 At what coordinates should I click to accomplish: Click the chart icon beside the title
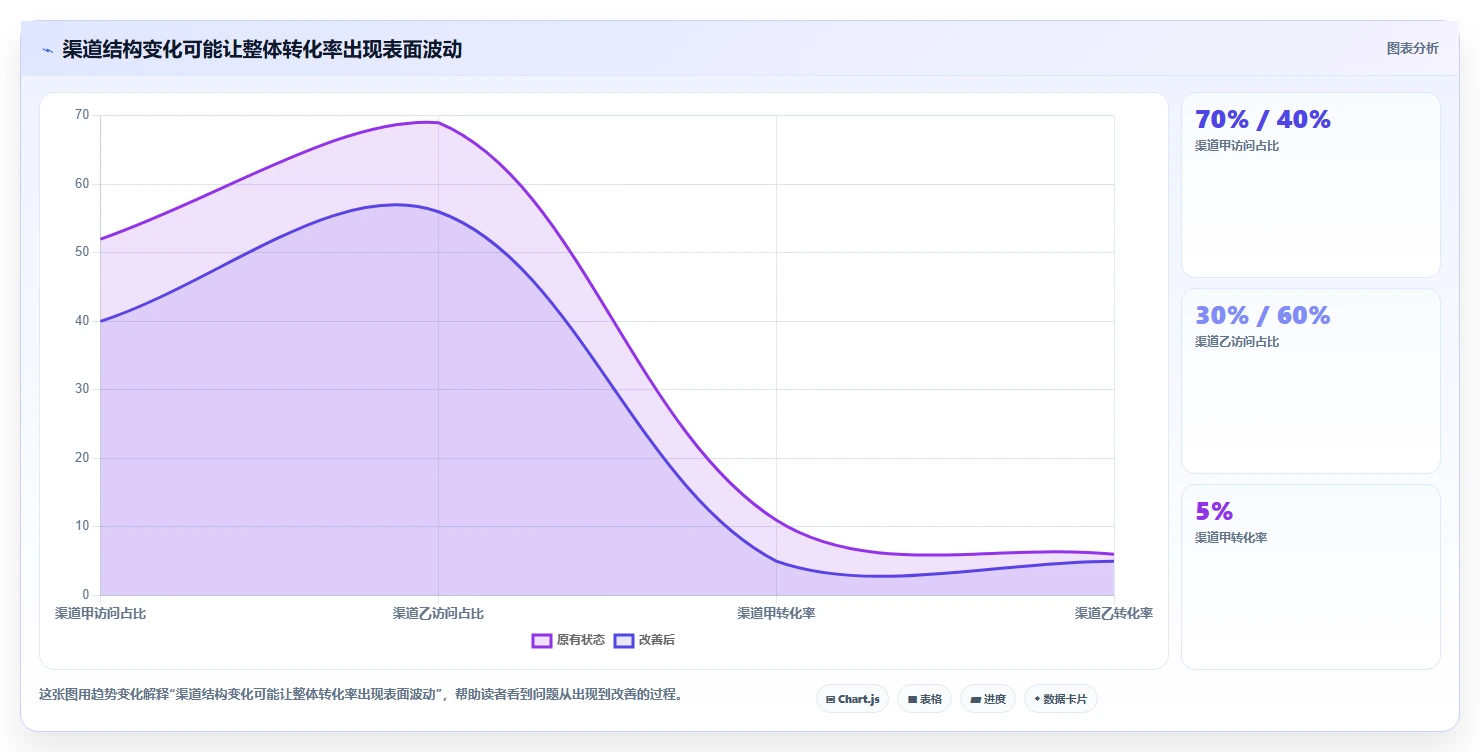coord(47,49)
